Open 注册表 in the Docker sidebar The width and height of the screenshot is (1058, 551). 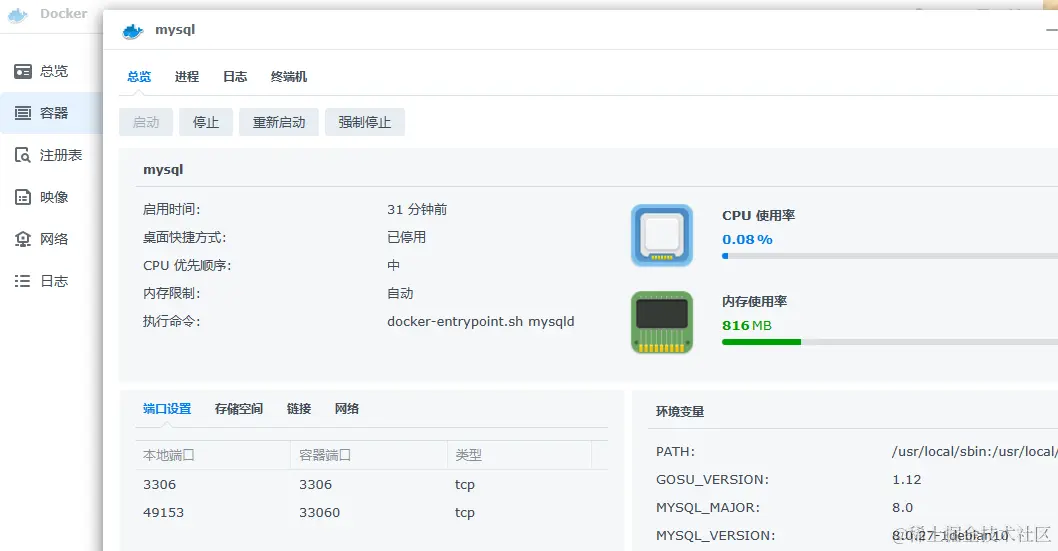pos(51,155)
